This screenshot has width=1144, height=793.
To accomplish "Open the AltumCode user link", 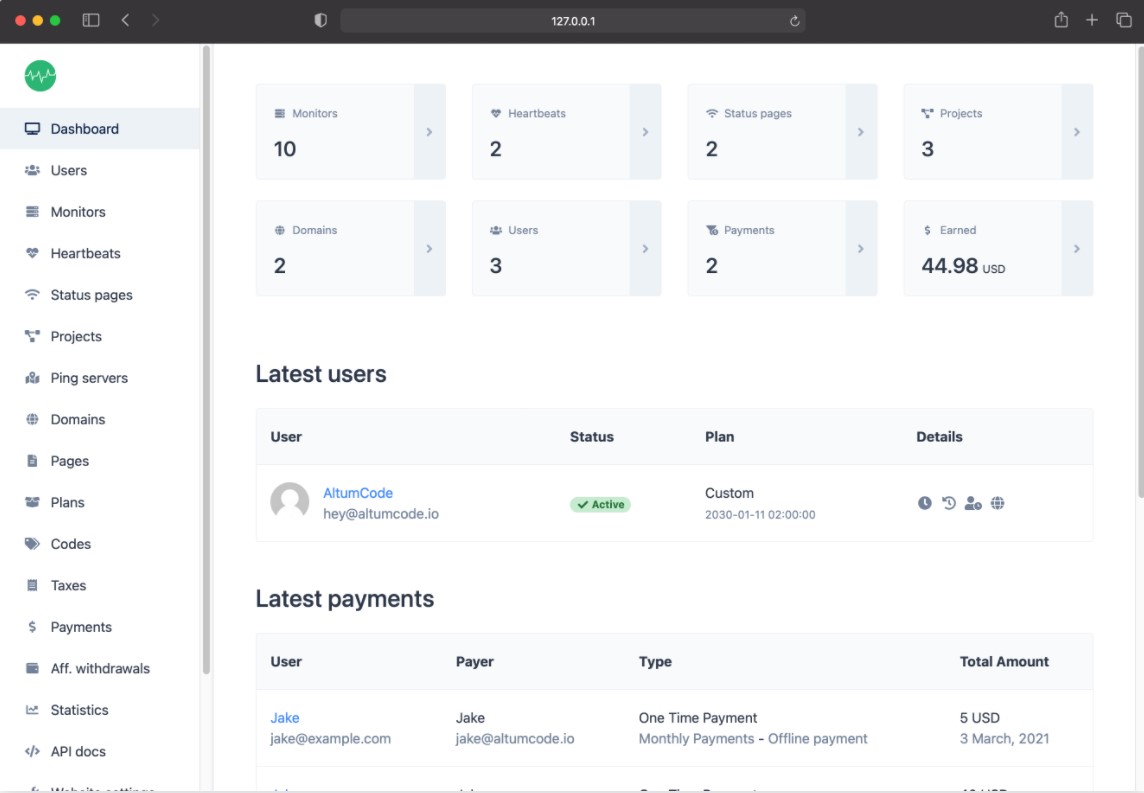I will click(358, 493).
